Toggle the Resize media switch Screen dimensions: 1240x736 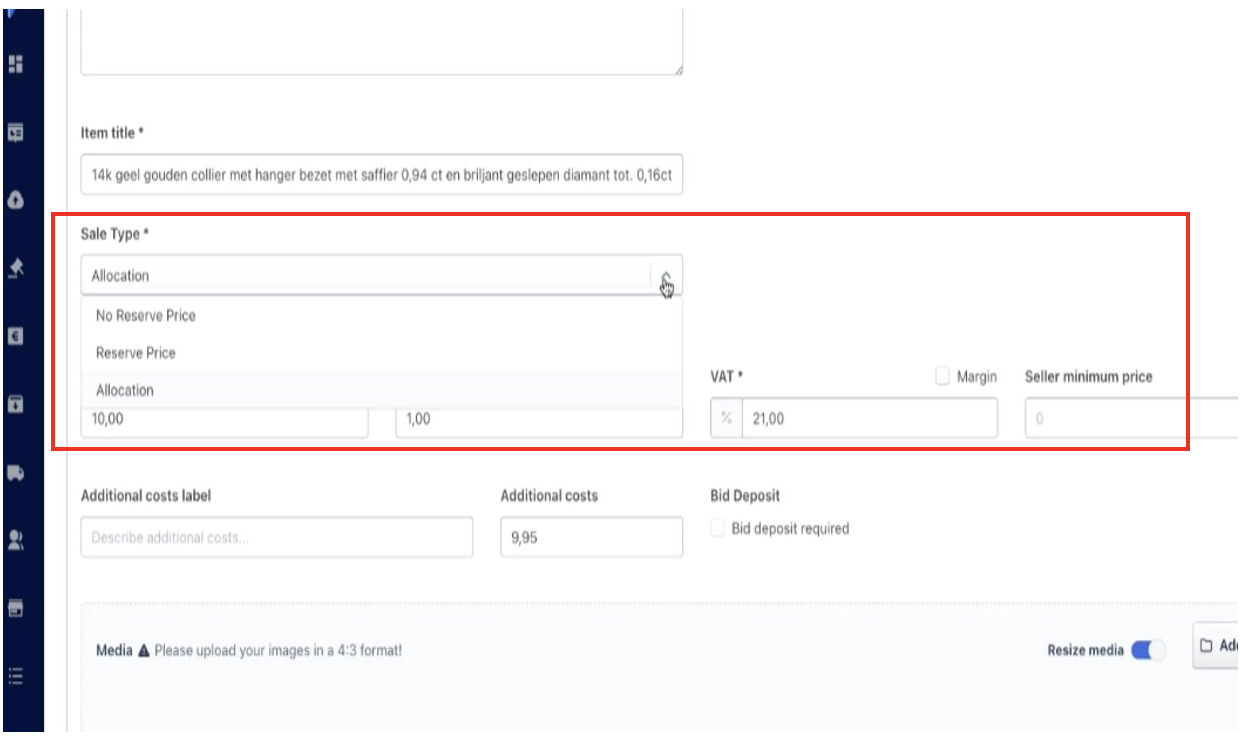1148,650
